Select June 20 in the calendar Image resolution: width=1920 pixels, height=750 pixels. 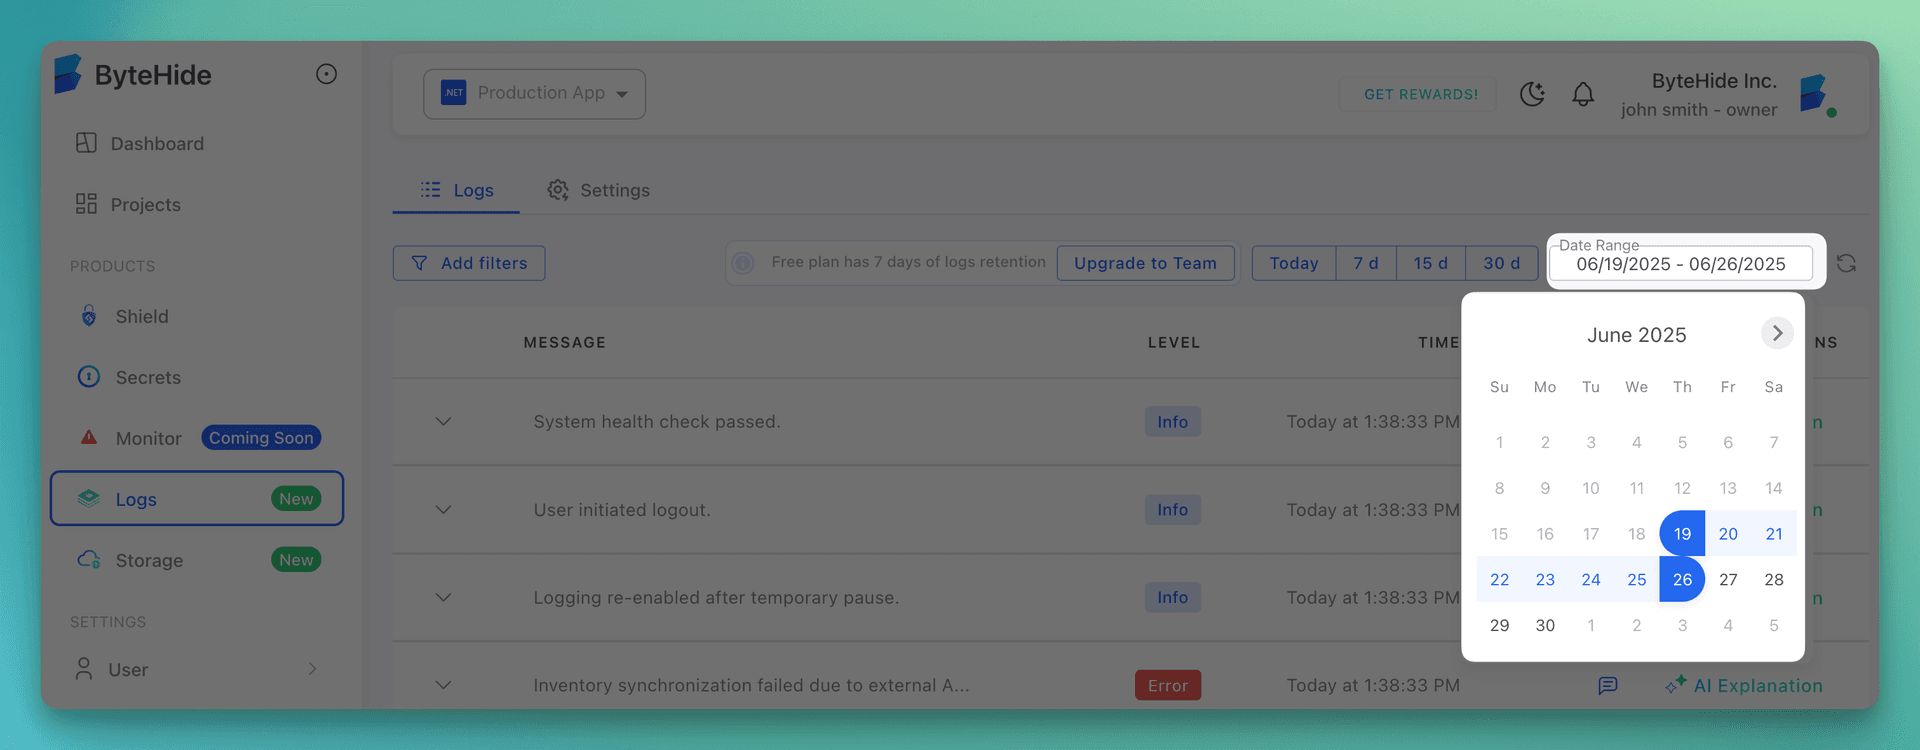coord(1728,534)
